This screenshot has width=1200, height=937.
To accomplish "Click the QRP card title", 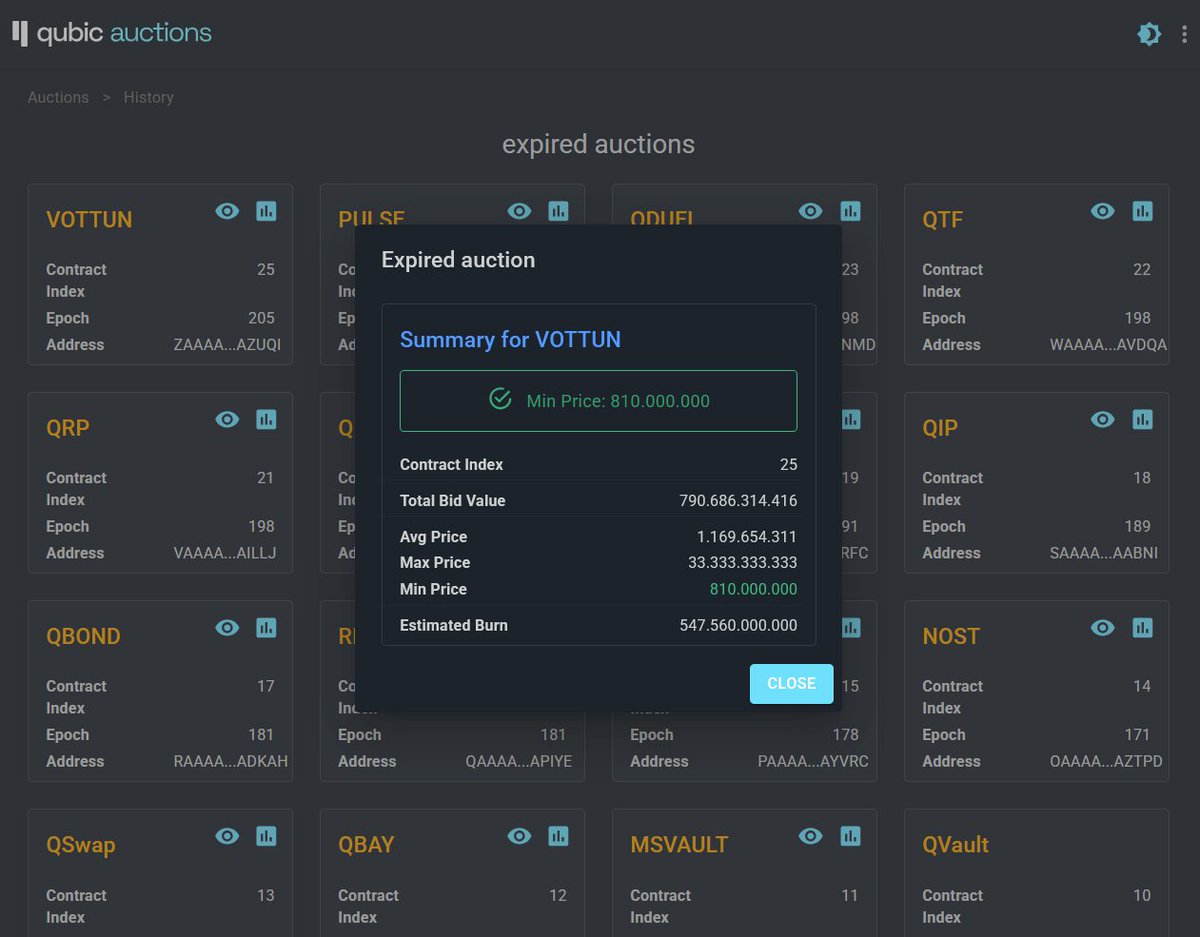I will pyautogui.click(x=68, y=428).
